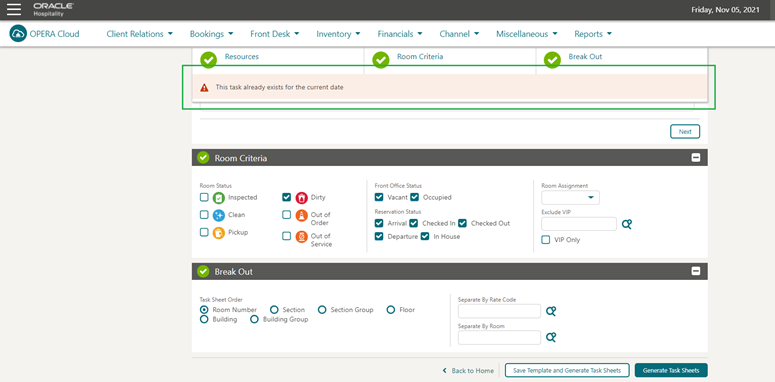Open the Inventory menu

(339, 34)
